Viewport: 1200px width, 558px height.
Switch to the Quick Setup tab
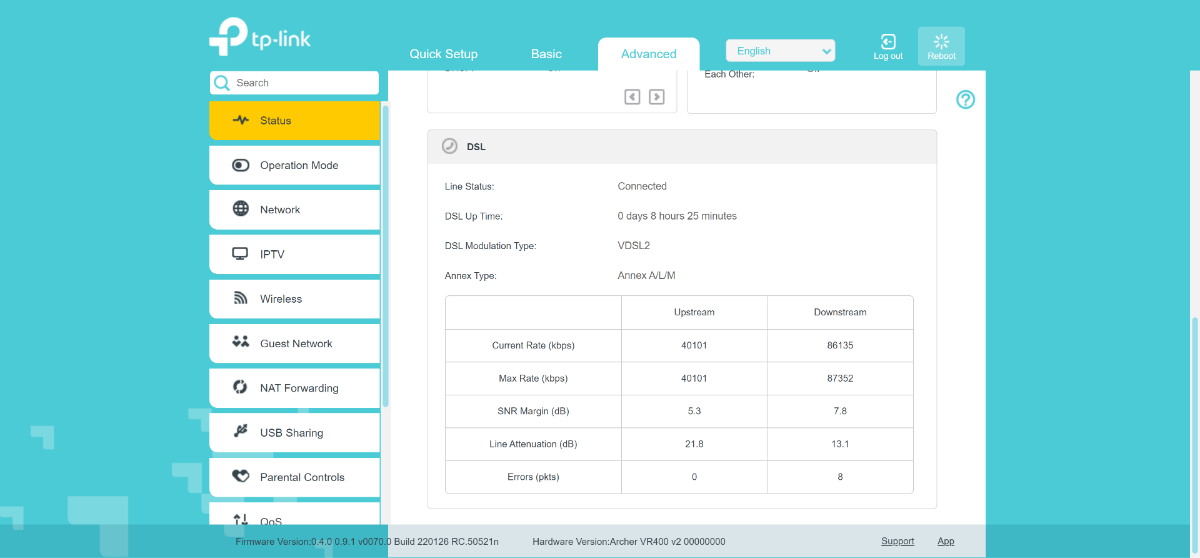(x=444, y=54)
